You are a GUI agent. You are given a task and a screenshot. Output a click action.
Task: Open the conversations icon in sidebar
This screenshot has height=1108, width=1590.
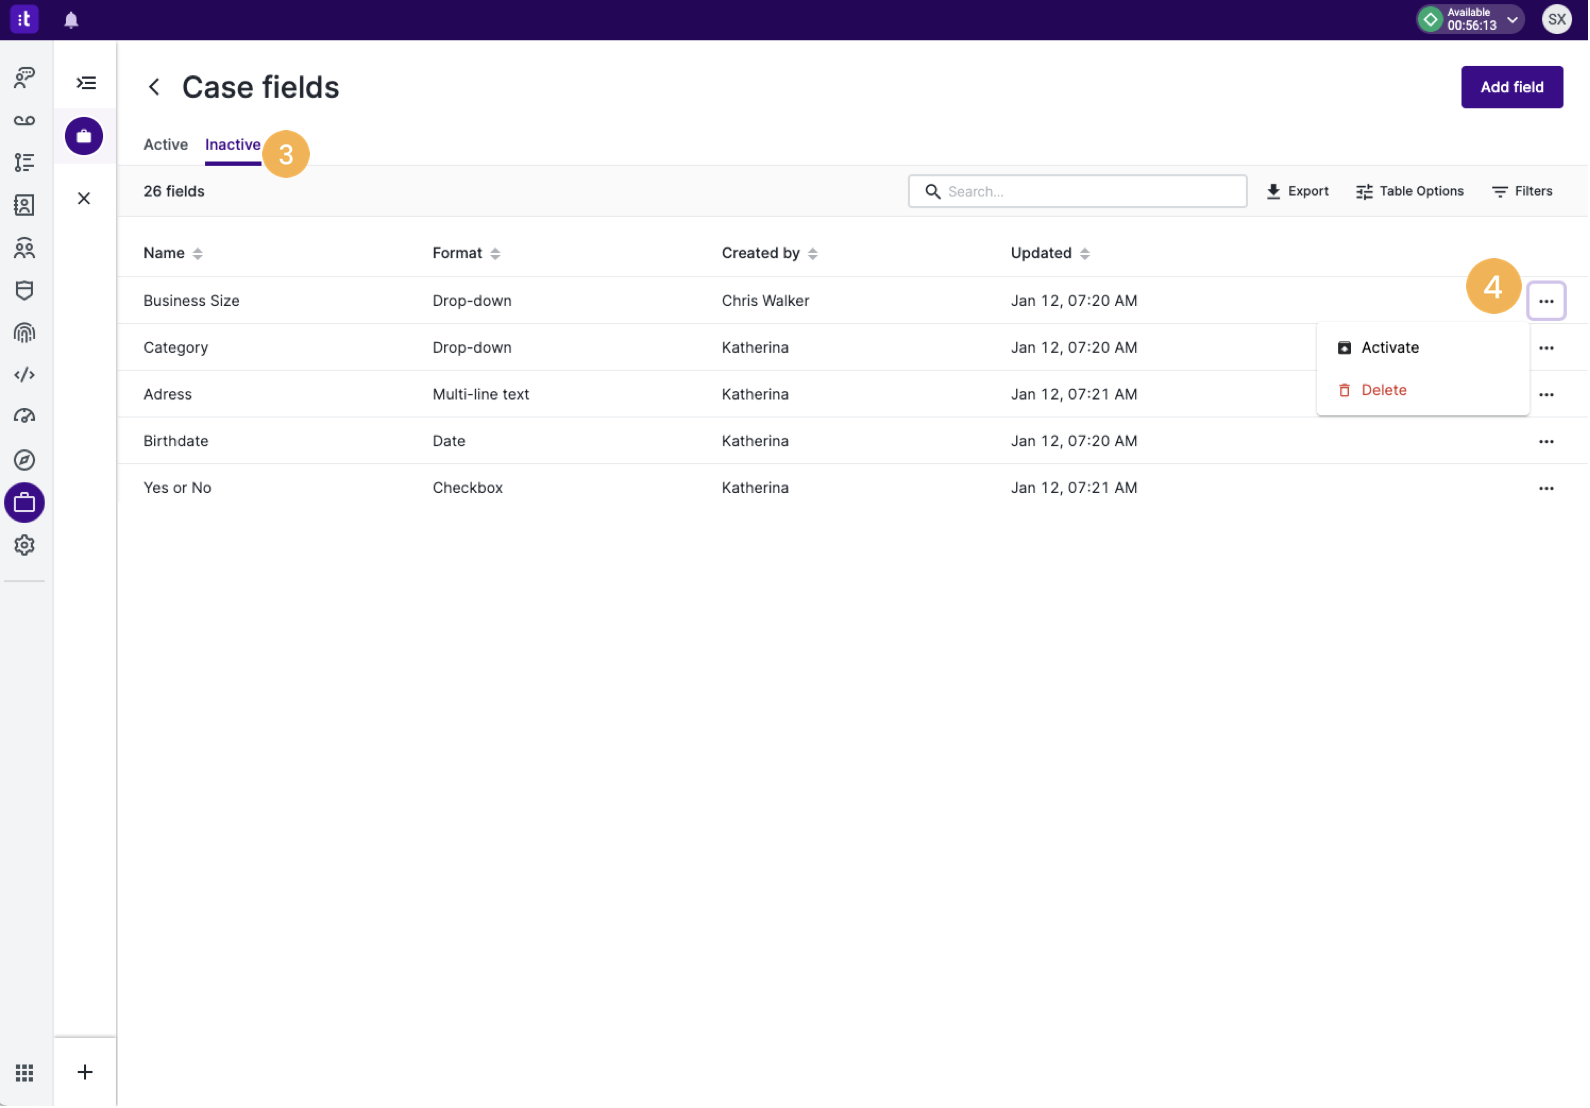point(24,77)
